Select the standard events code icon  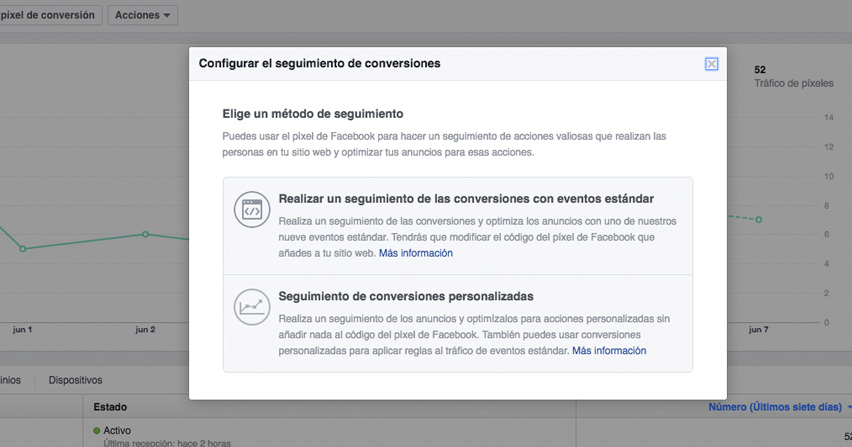[252, 210]
